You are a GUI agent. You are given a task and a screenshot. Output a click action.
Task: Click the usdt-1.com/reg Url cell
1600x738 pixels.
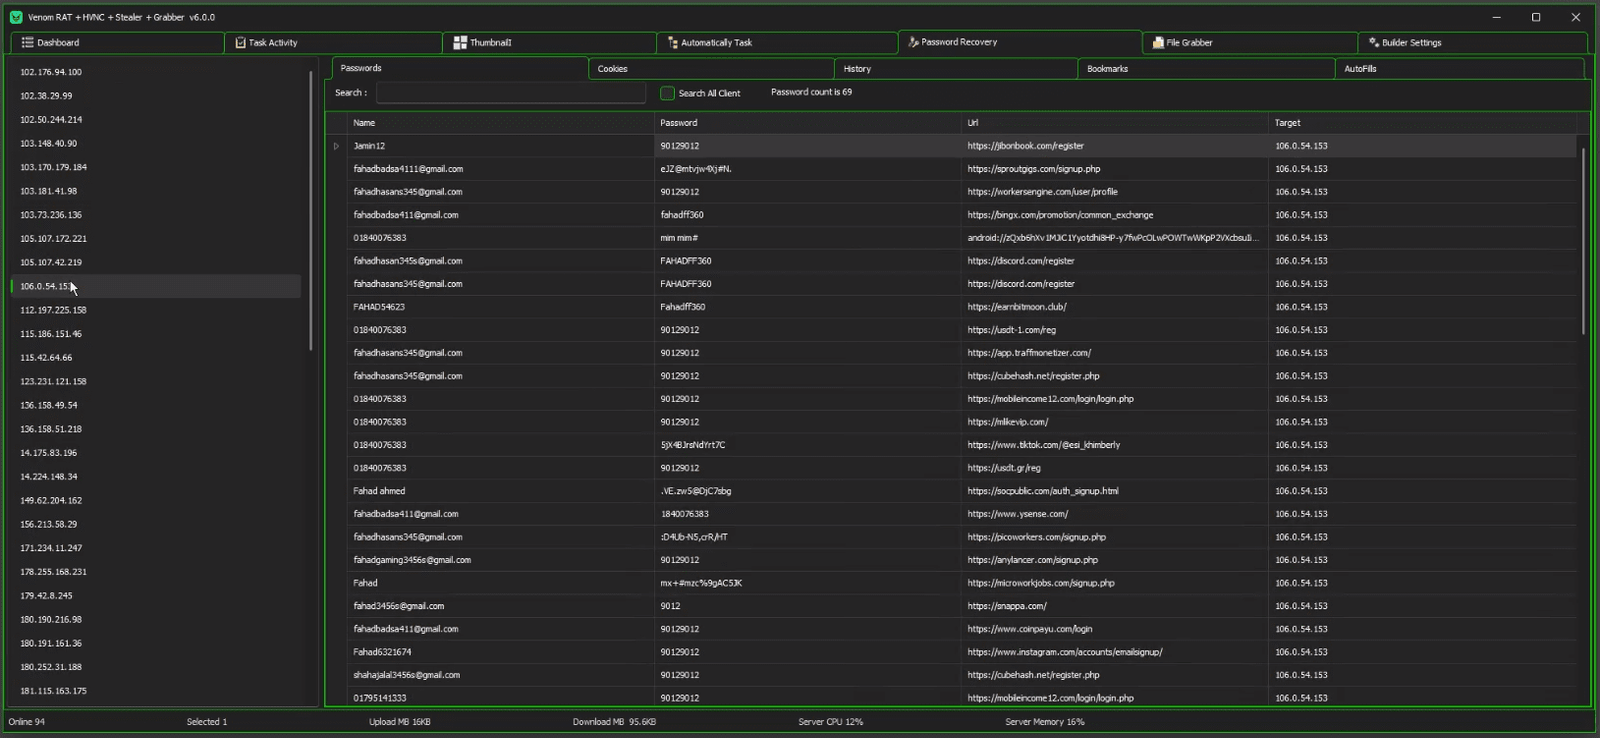[x=1115, y=330]
